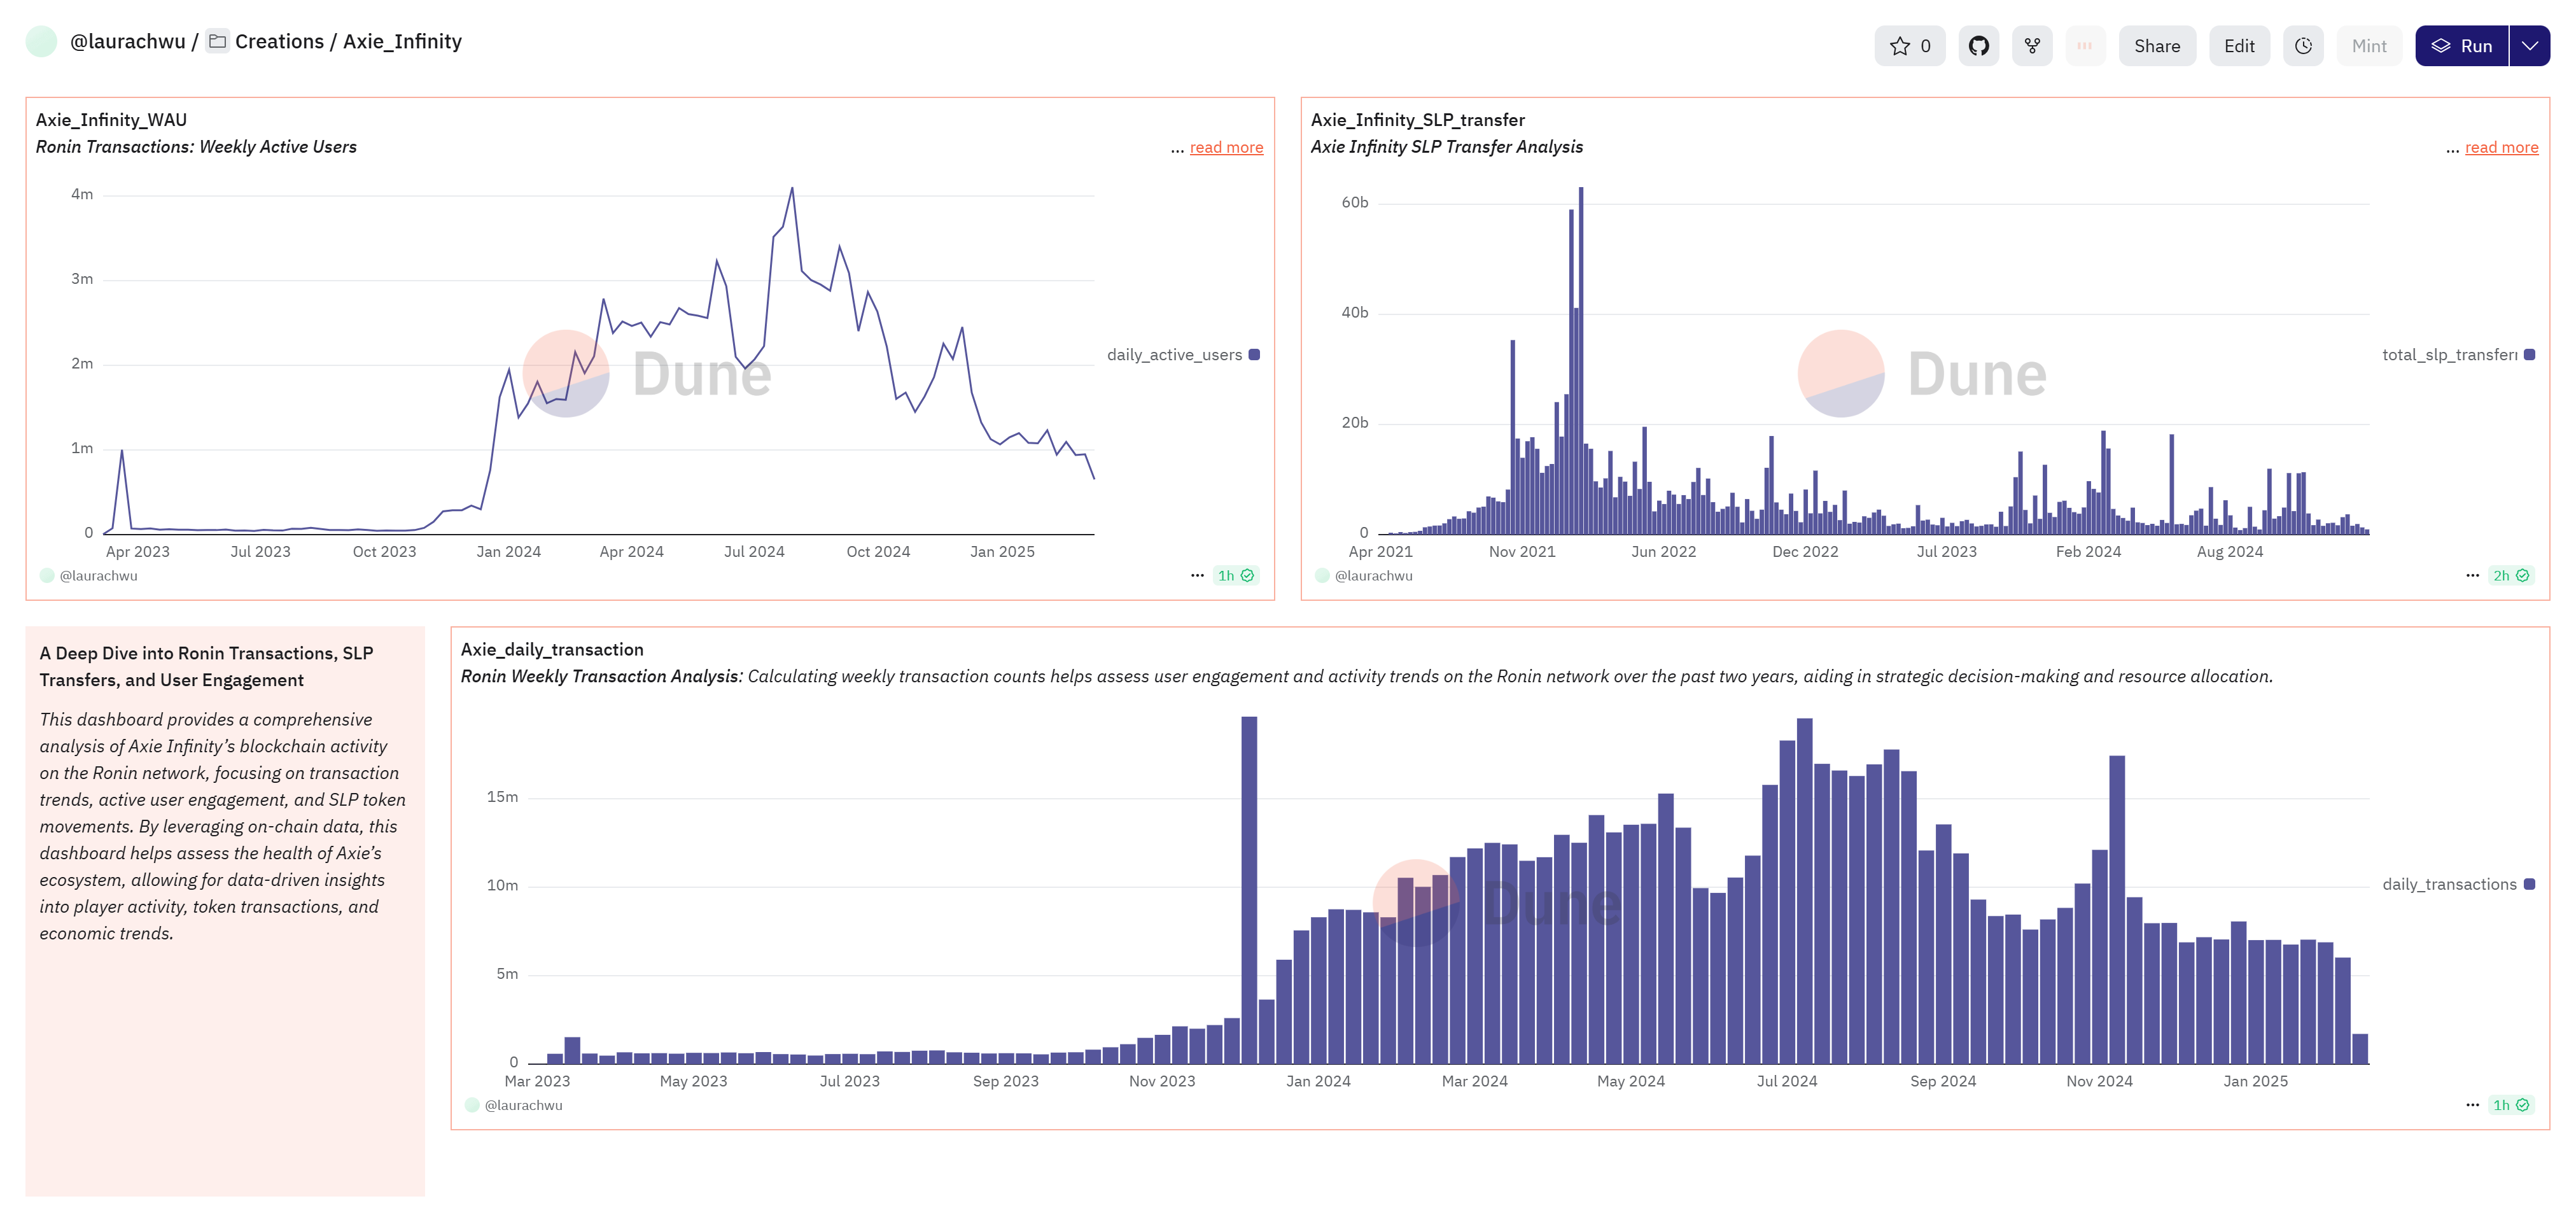Click the 'Nov 2024' label on transaction axis
The image size is (2576, 1222).
pos(2099,1081)
